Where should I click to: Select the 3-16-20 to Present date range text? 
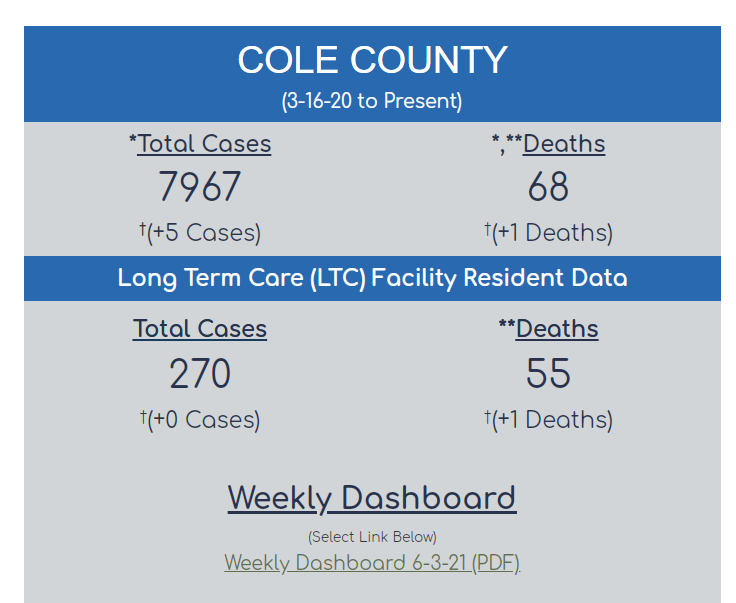tap(372, 101)
